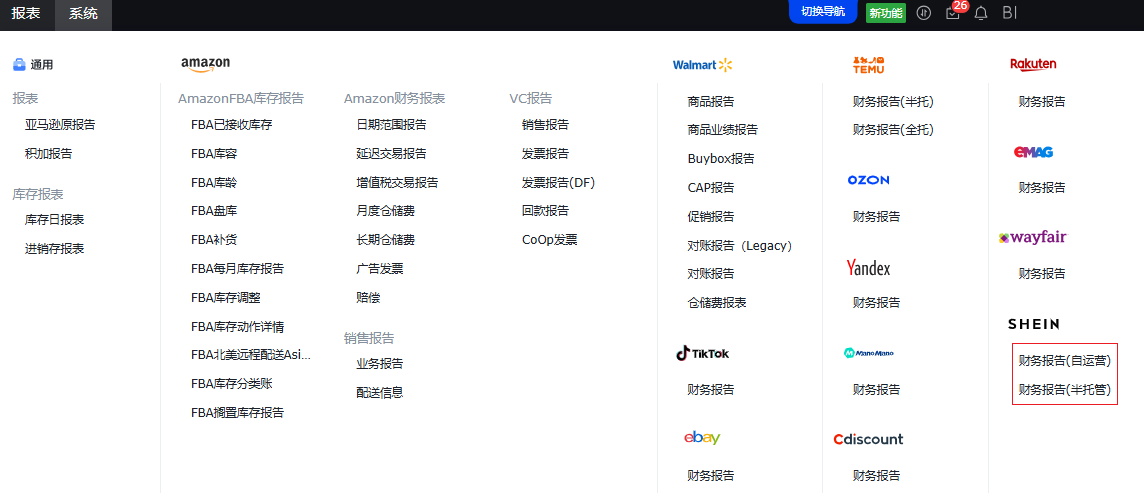Click the eBay logo
The width and height of the screenshot is (1144, 499).
[x=702, y=438]
